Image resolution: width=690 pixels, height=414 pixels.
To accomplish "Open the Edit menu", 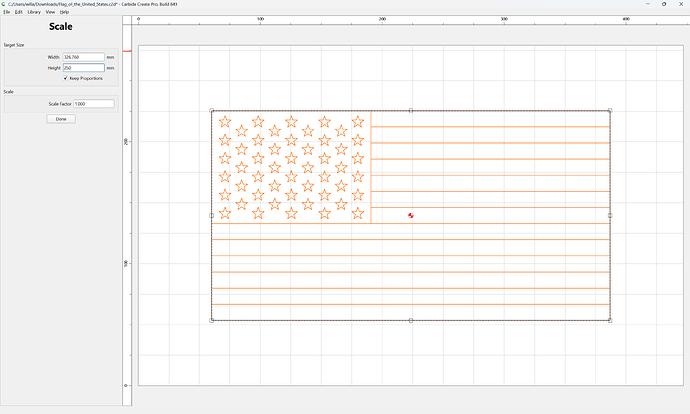I will pos(18,12).
